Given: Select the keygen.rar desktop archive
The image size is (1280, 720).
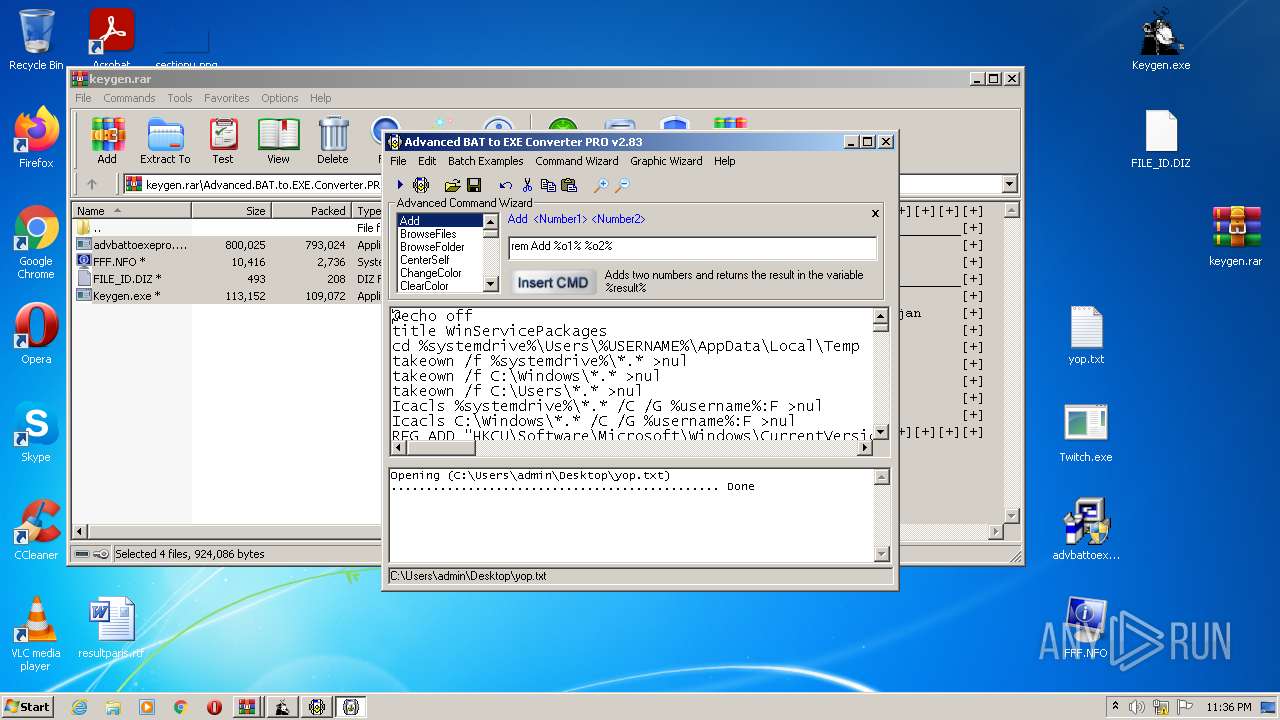Looking at the screenshot, I should click(1235, 236).
